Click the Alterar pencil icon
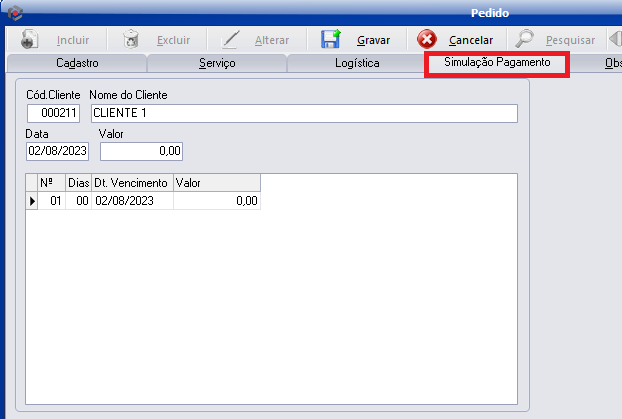 (x=230, y=40)
